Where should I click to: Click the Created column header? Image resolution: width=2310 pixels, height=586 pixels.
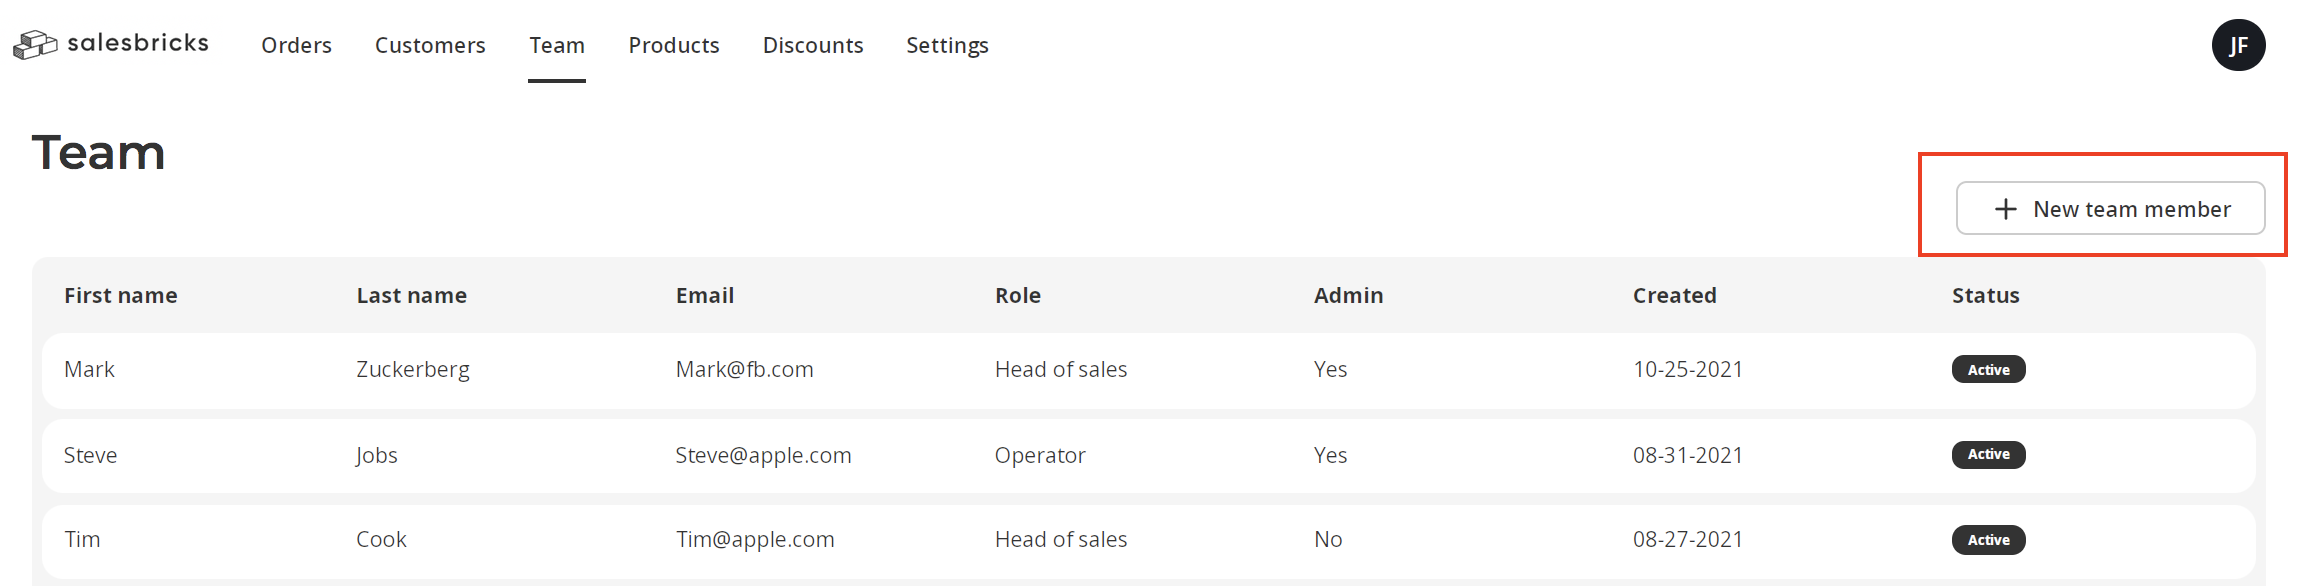click(1674, 296)
